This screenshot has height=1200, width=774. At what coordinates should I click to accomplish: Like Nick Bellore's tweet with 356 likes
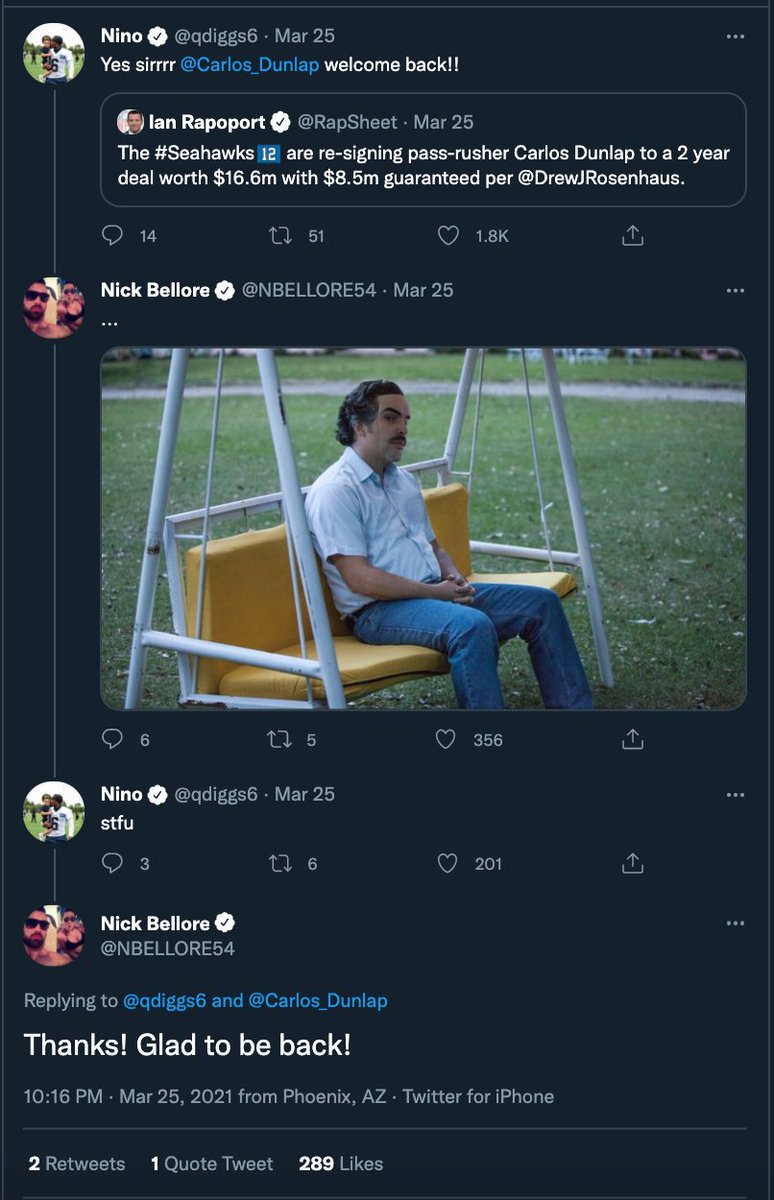[449, 740]
